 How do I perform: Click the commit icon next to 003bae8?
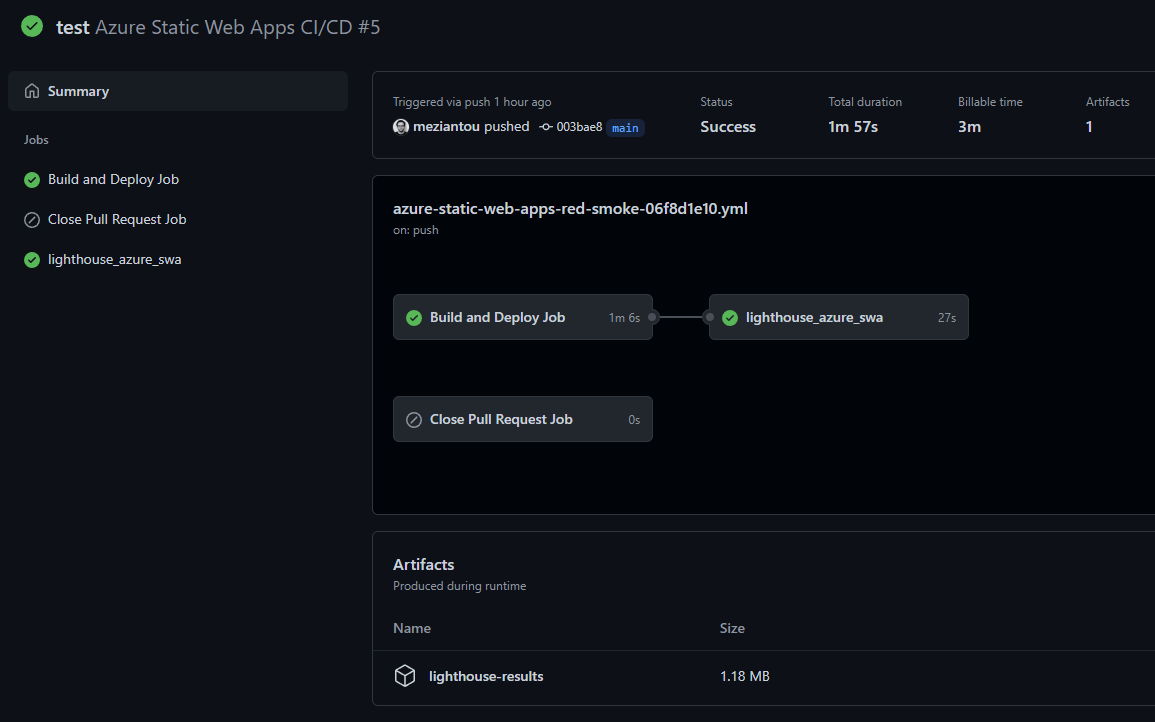[x=546, y=127]
